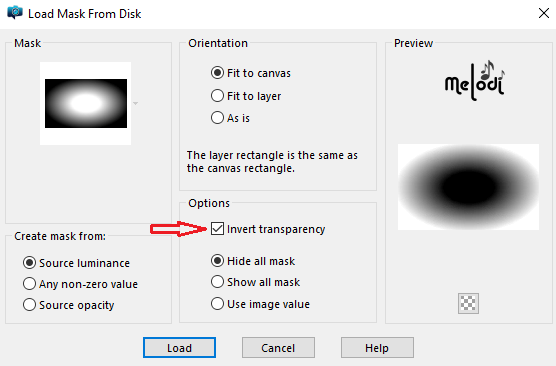The image size is (556, 366).
Task: Open the mask selection dropdown arrow
Action: coord(135,104)
